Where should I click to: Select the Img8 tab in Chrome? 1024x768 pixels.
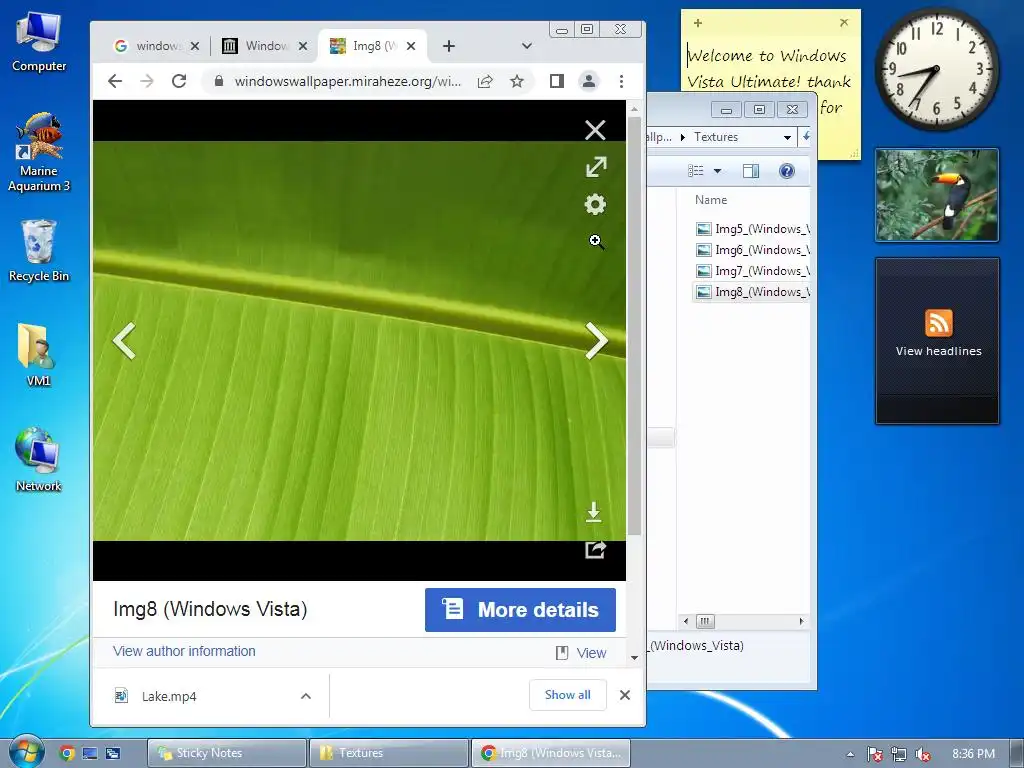coord(372,46)
